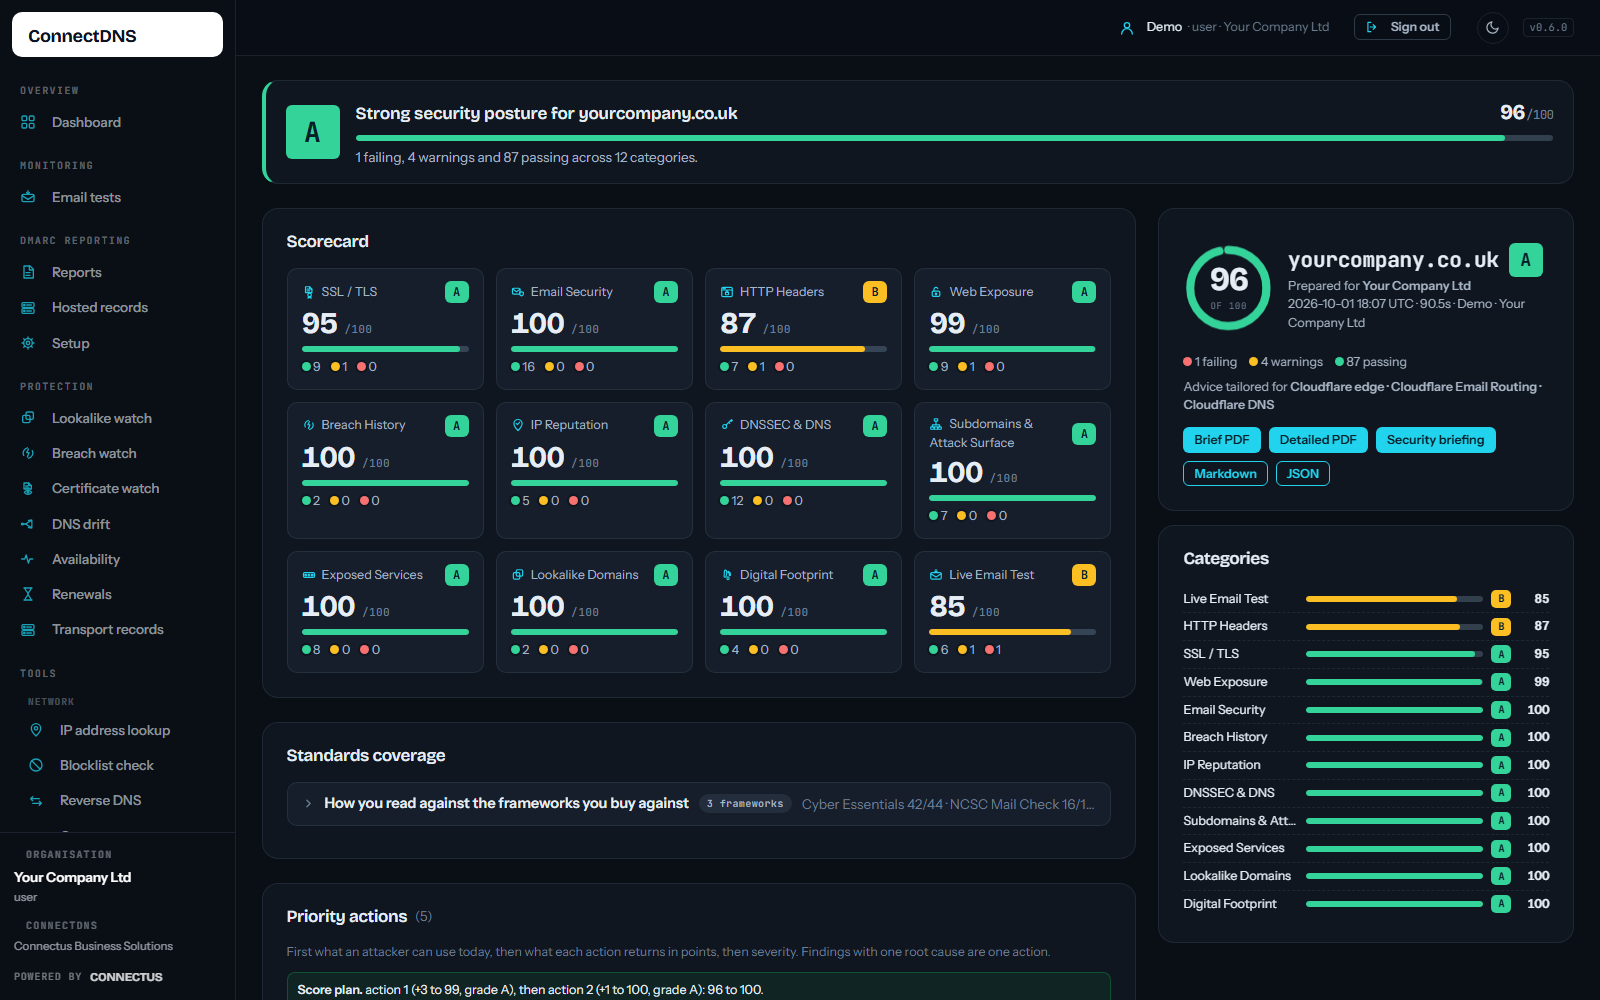1600x1000 pixels.
Task: Click the HTTP Headers row in Categories
Action: [1366, 626]
